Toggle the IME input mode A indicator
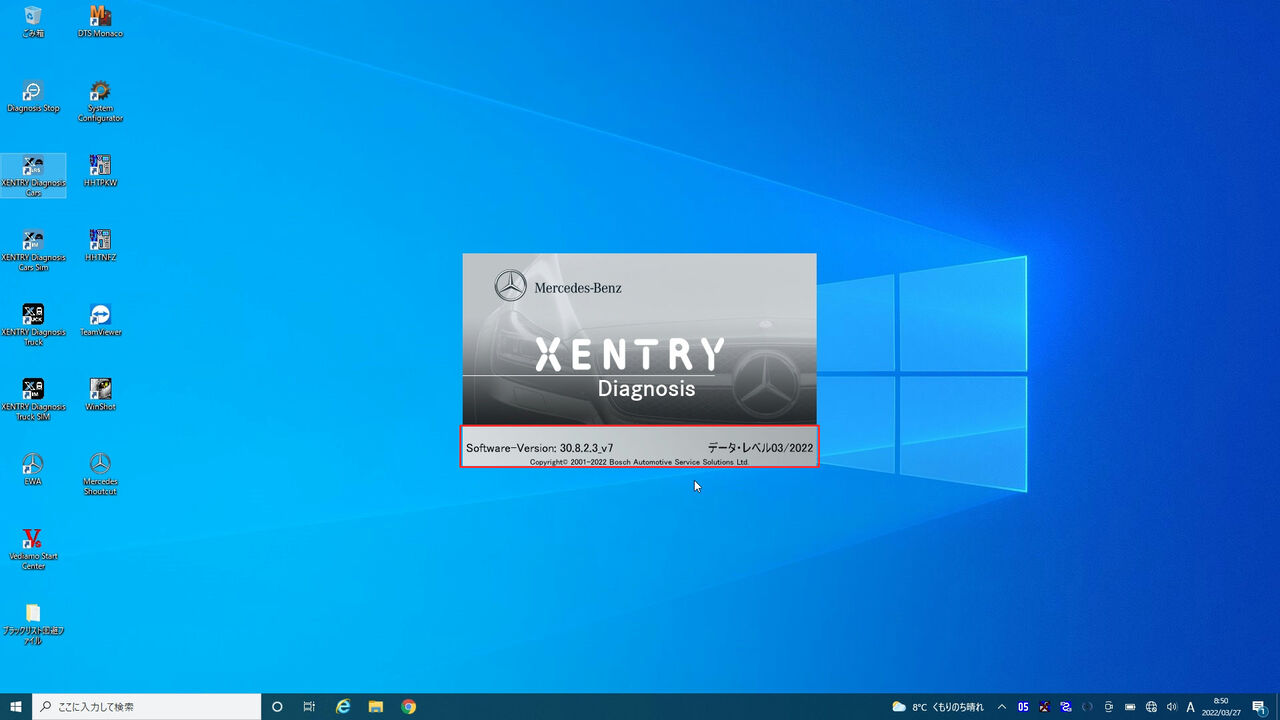 pyautogui.click(x=1191, y=707)
